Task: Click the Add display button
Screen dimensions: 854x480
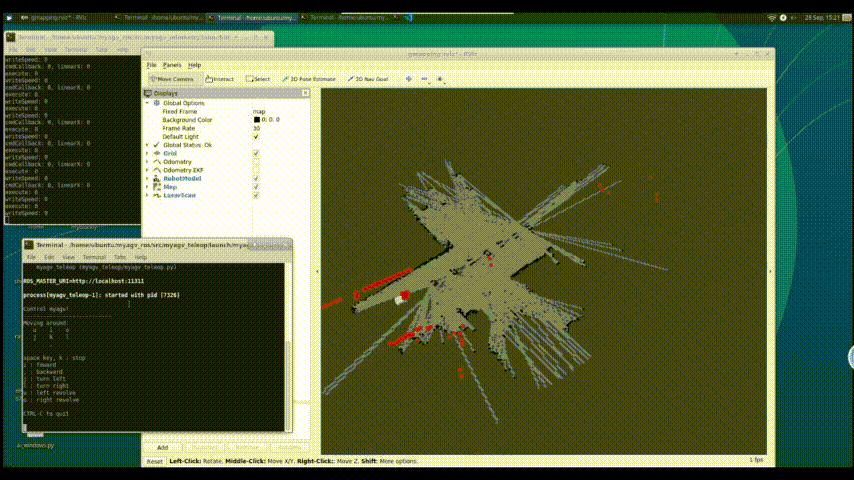Action: click(x=162, y=447)
